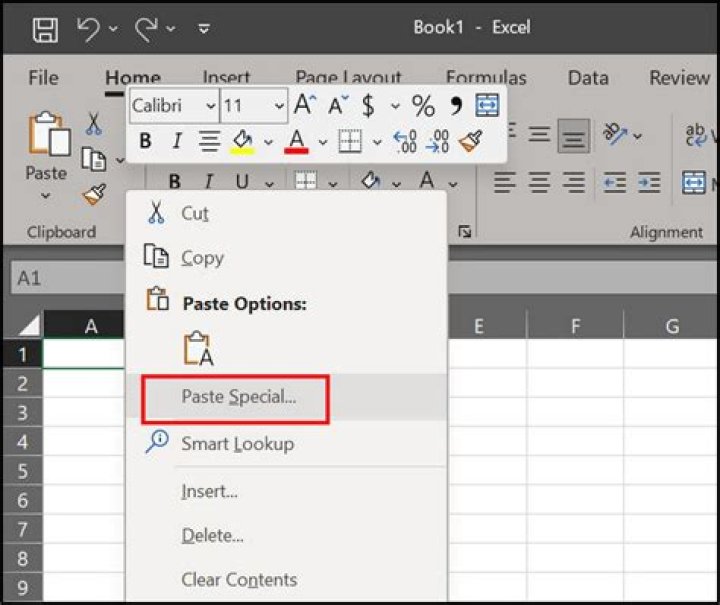
Task: Click the ribbon Cut scissors icon
Action: (x=94, y=123)
